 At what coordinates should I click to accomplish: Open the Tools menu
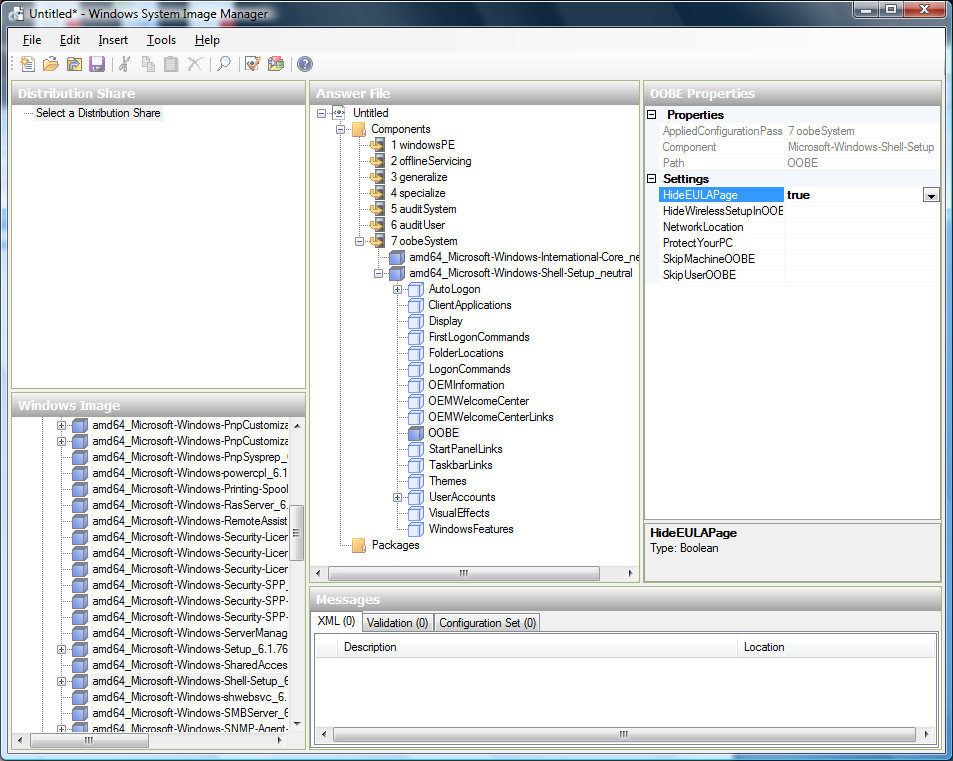tap(161, 39)
